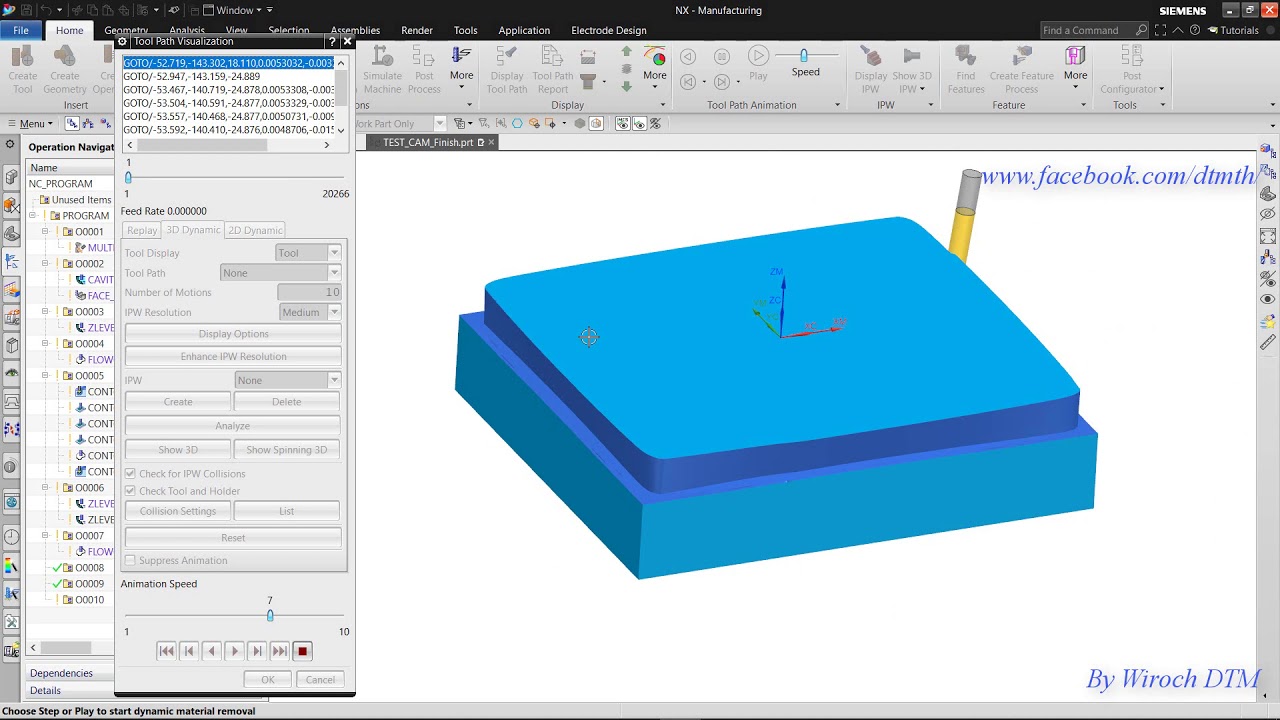The height and width of the screenshot is (720, 1280).
Task: Collapse the O0005 program group
Action: 45,376
